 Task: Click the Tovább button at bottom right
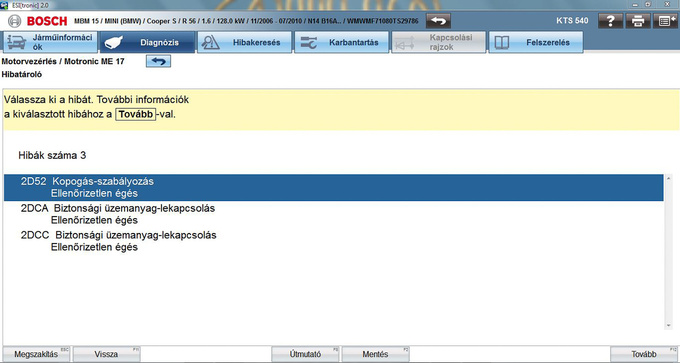tap(644, 354)
